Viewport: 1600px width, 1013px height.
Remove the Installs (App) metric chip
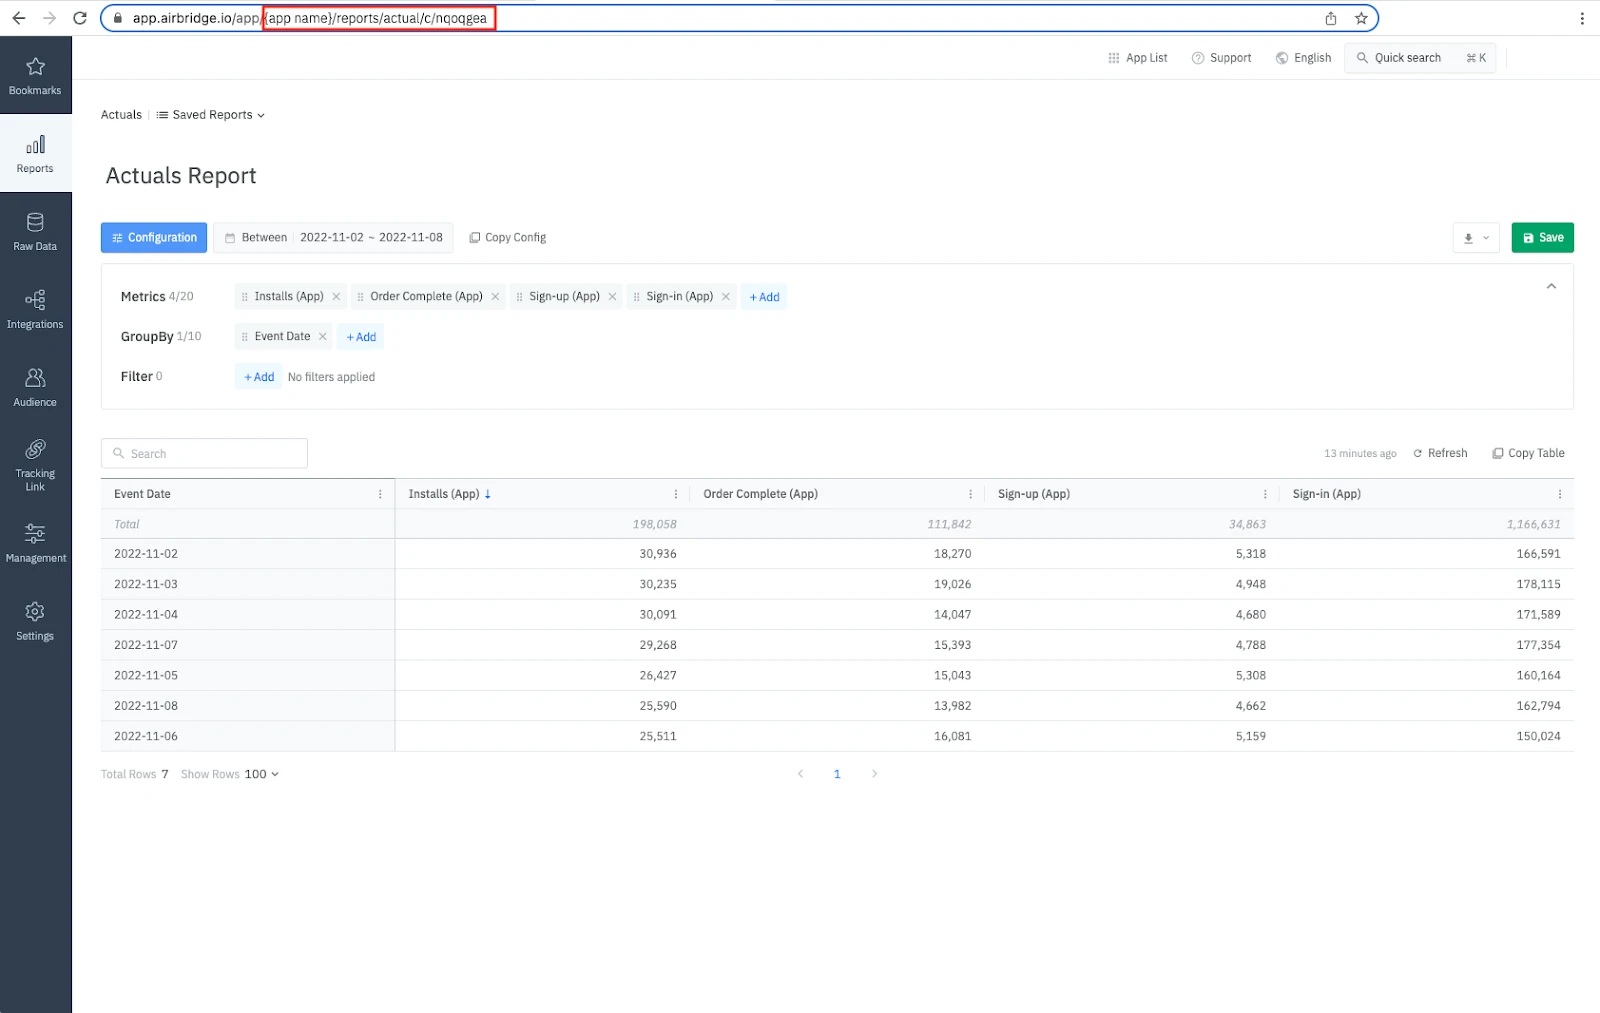[336, 297]
